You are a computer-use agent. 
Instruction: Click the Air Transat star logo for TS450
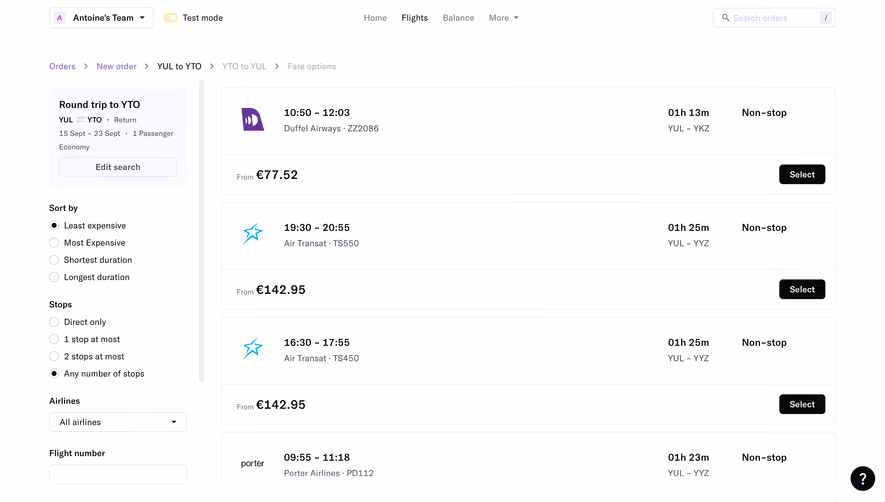coord(252,348)
